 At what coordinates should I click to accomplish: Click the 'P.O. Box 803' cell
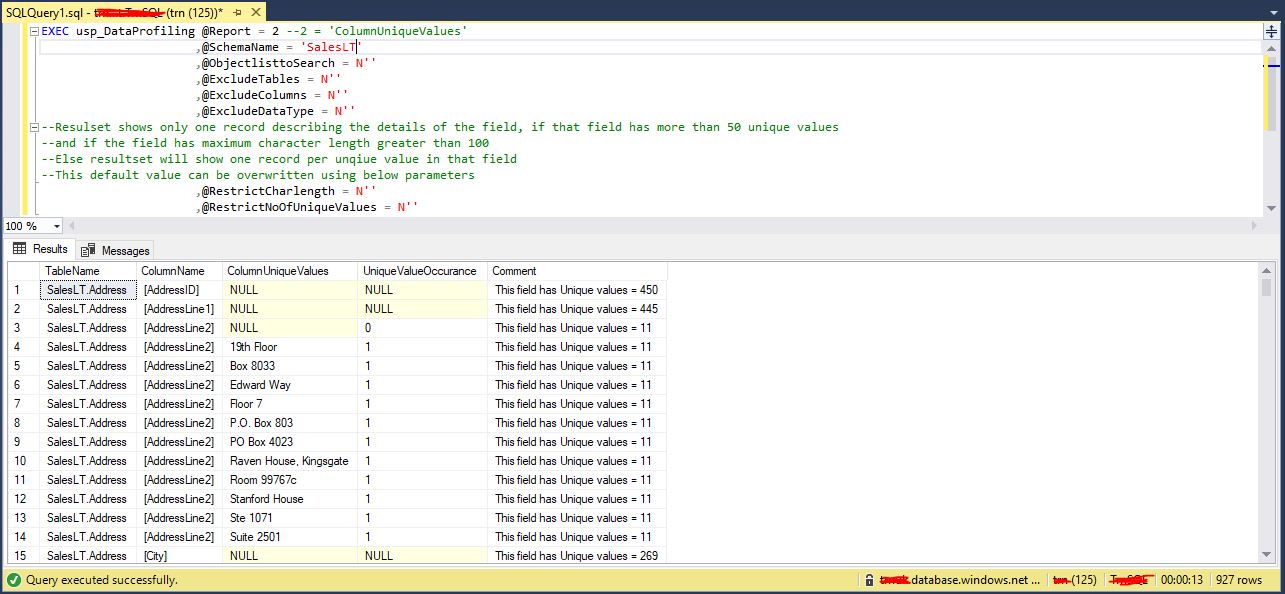pos(290,423)
